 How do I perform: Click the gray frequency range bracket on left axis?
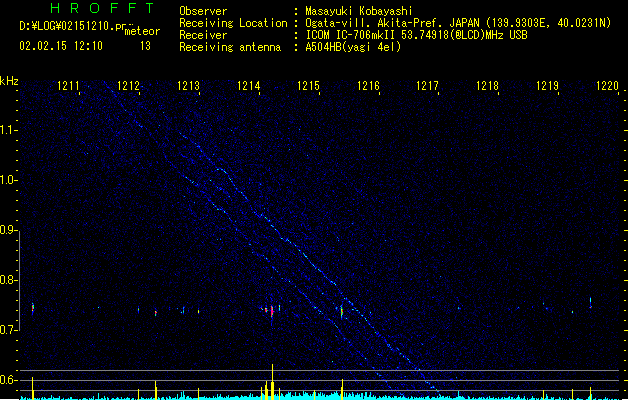(18, 282)
